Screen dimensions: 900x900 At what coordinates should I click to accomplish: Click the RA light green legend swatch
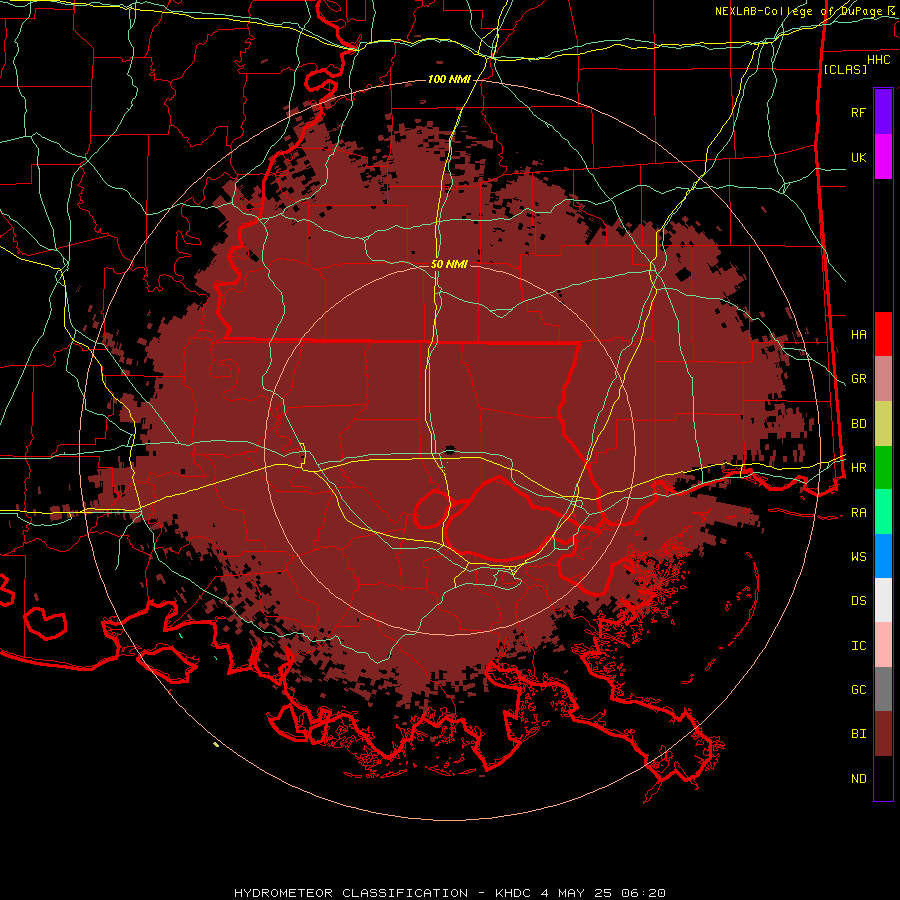(883, 512)
